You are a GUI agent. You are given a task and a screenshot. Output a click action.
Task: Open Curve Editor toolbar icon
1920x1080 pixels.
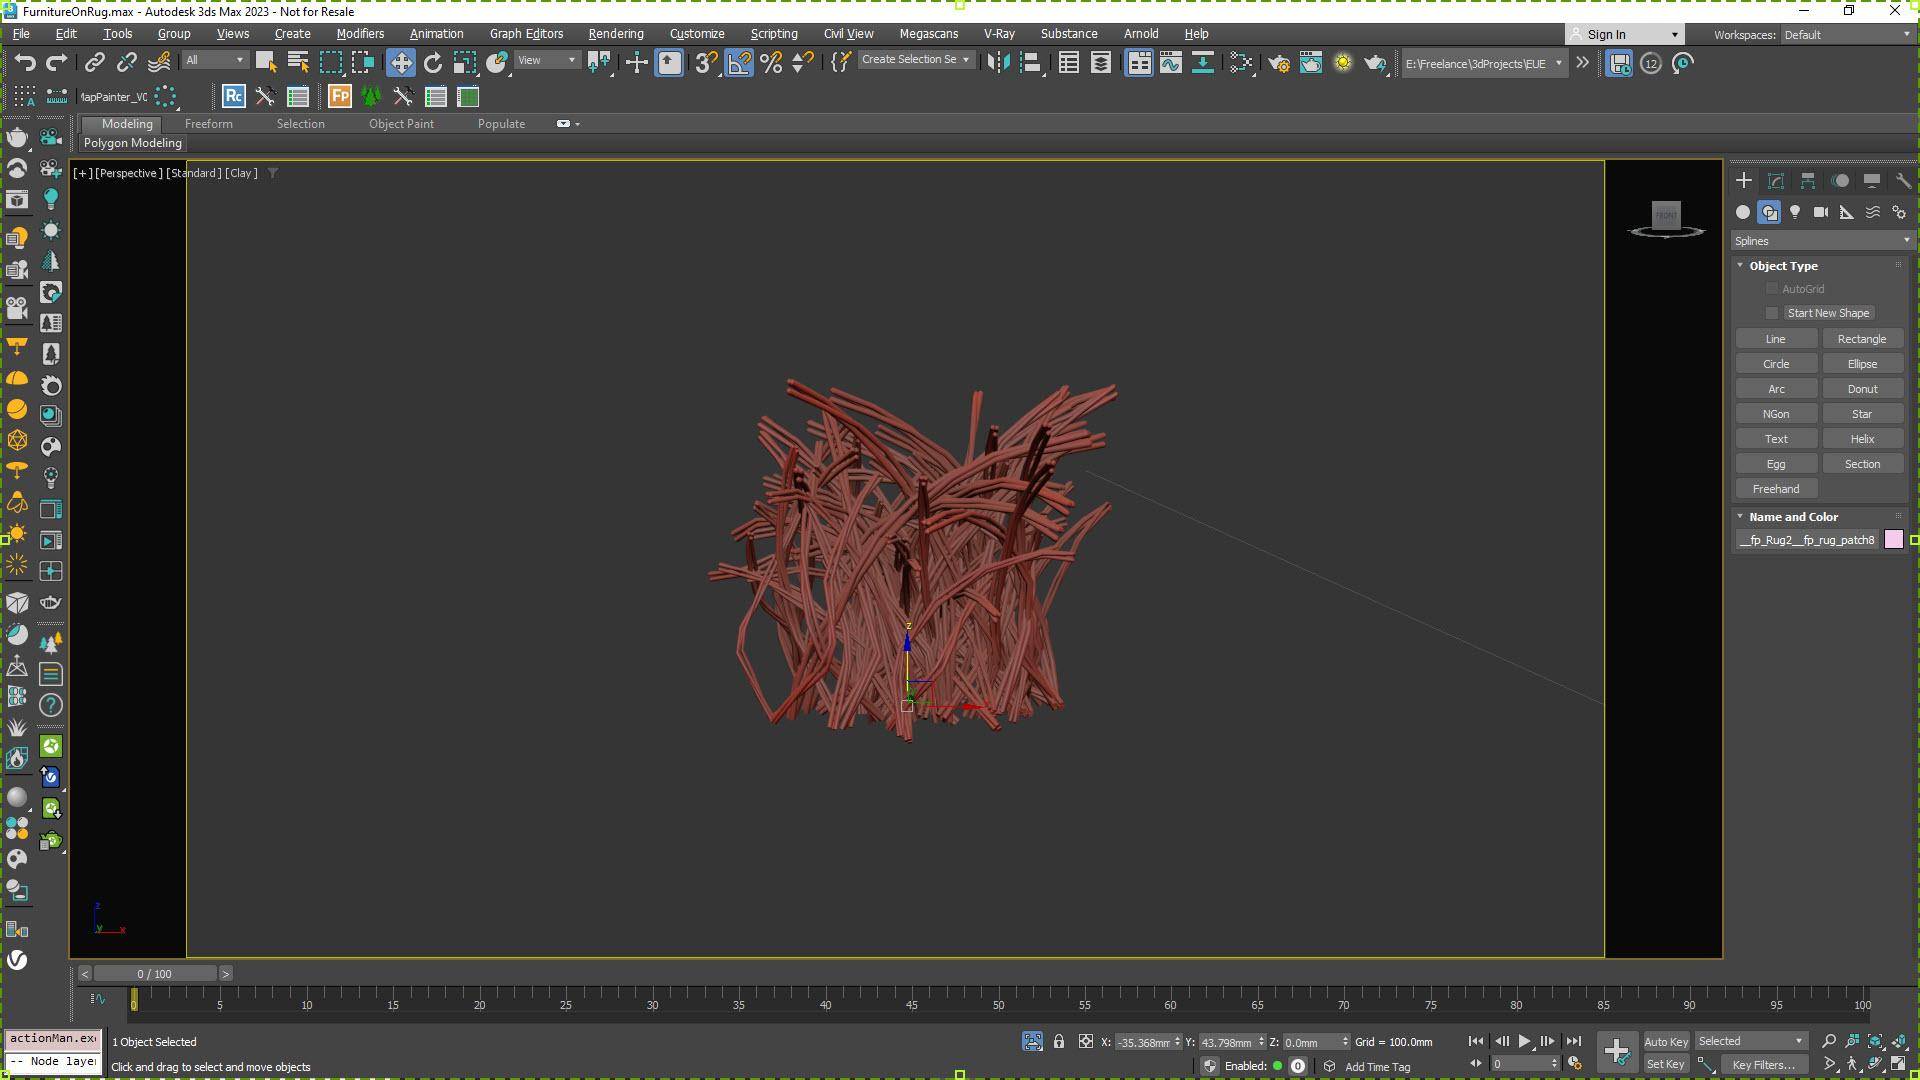[x=1170, y=63]
